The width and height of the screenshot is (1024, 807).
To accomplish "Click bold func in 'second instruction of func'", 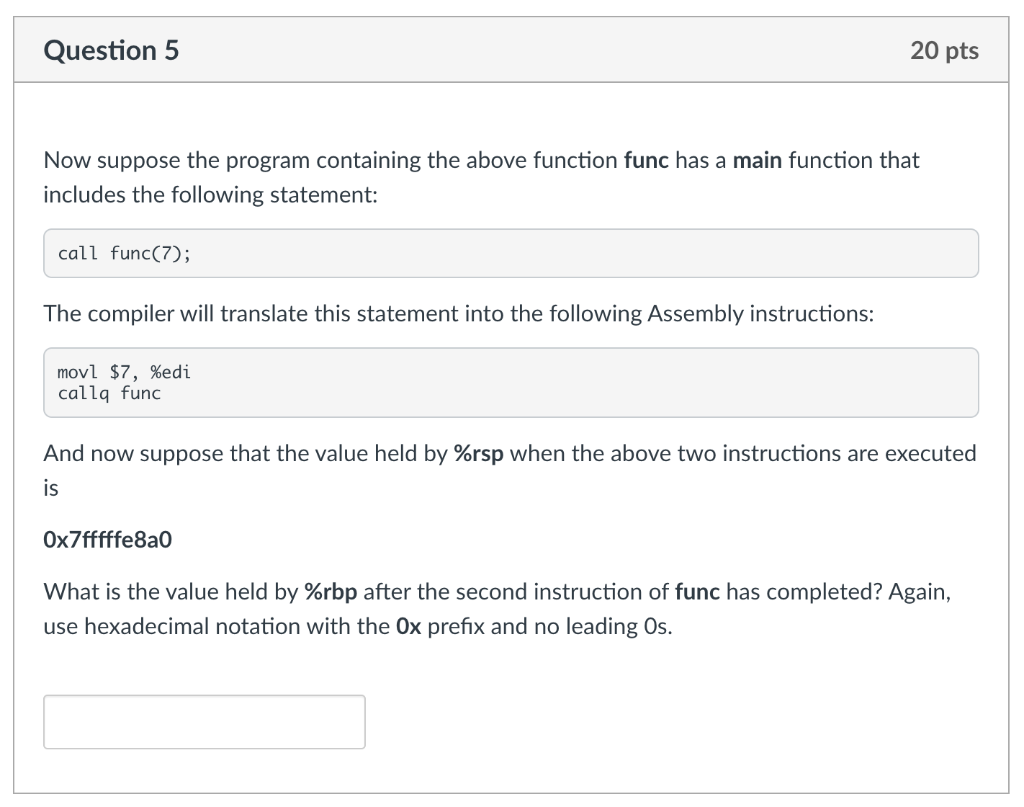I will coord(697,592).
